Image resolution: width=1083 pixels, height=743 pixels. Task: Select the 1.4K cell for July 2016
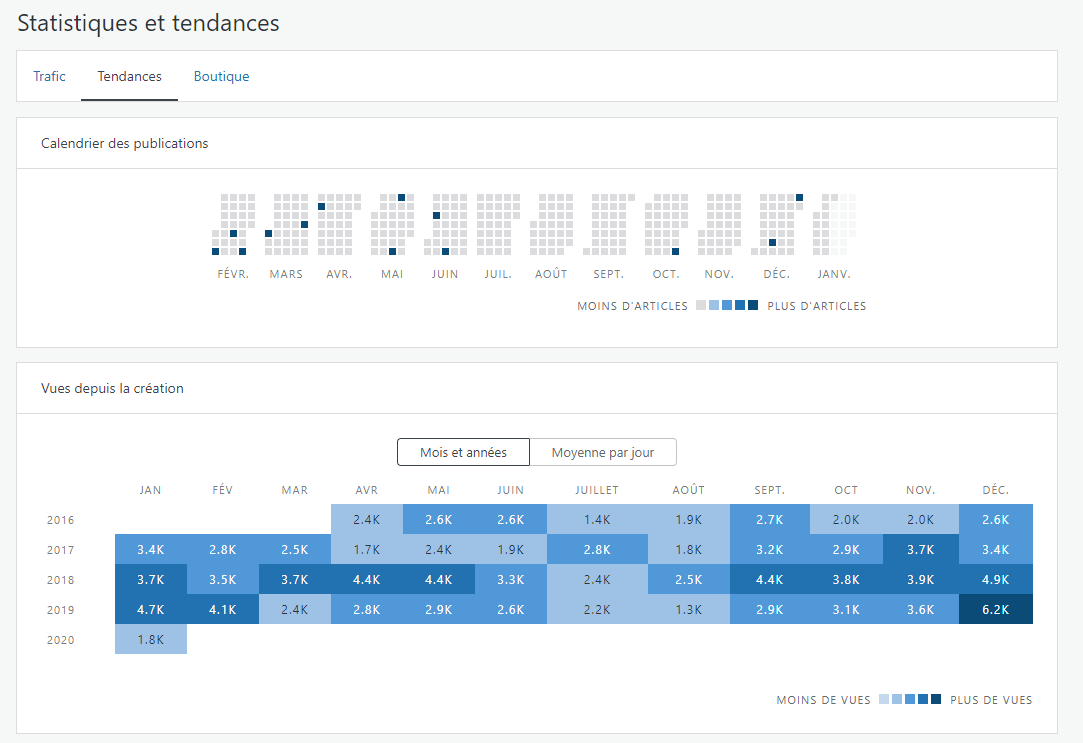click(597, 519)
